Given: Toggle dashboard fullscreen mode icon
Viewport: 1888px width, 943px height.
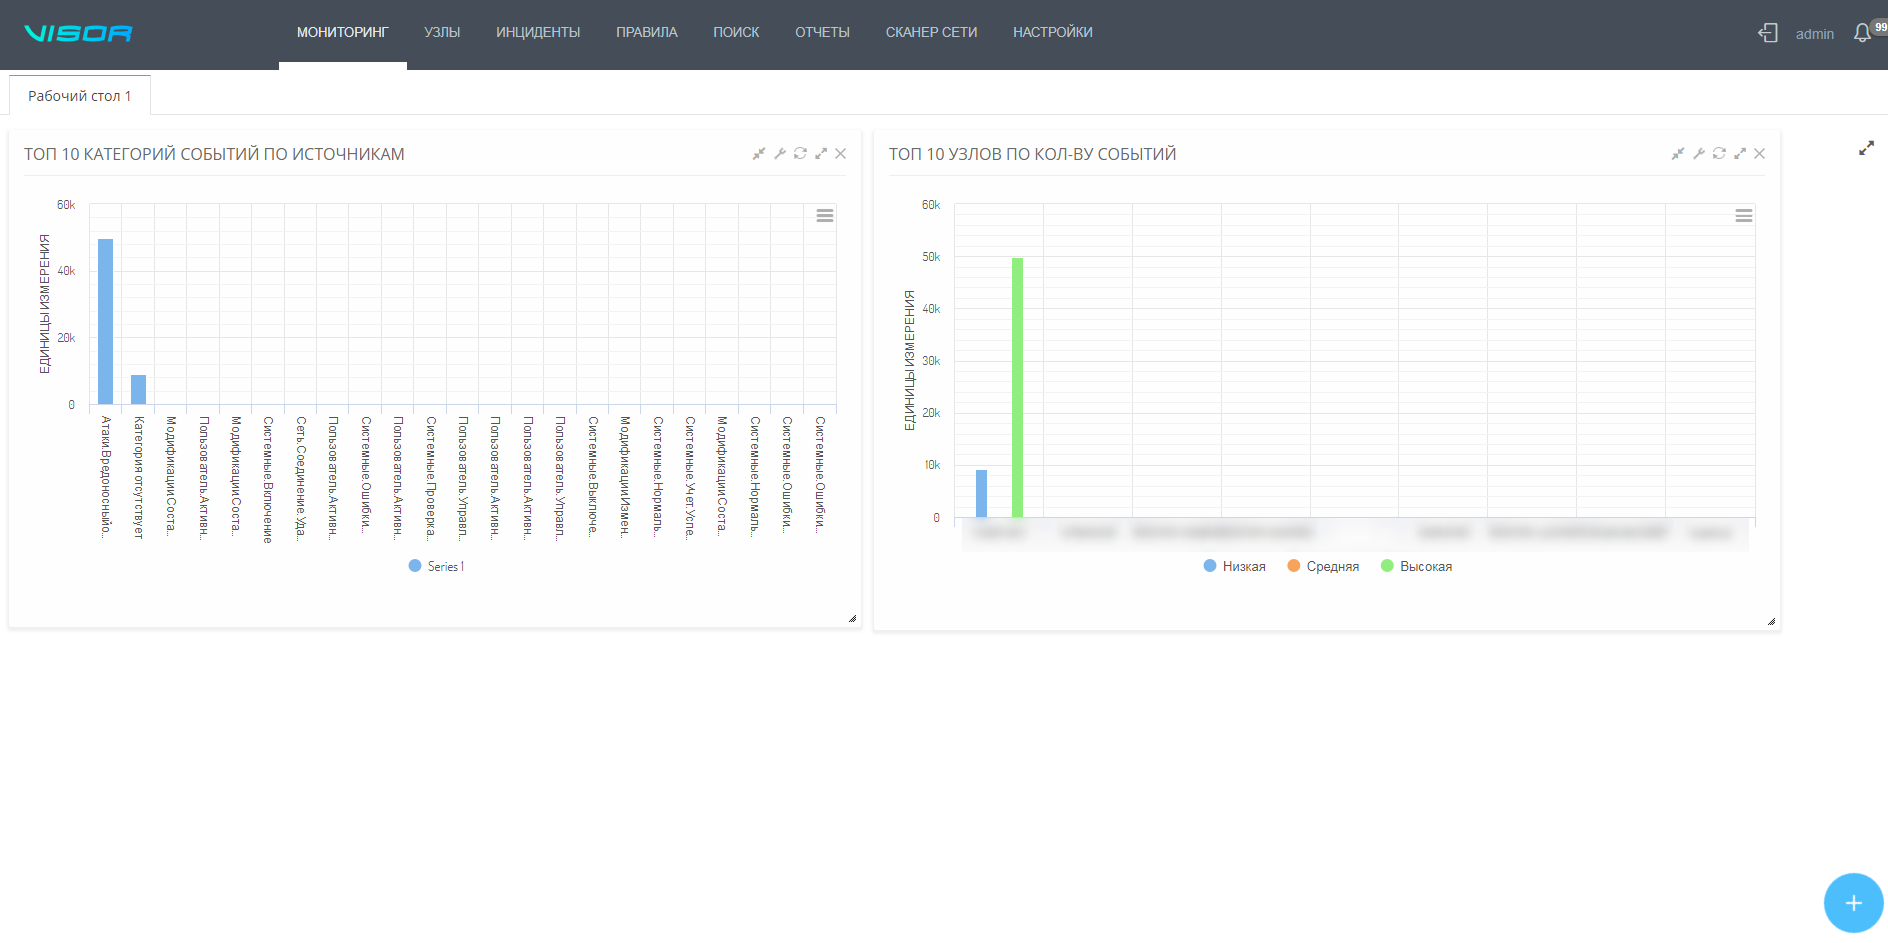Looking at the screenshot, I should 1866,148.
